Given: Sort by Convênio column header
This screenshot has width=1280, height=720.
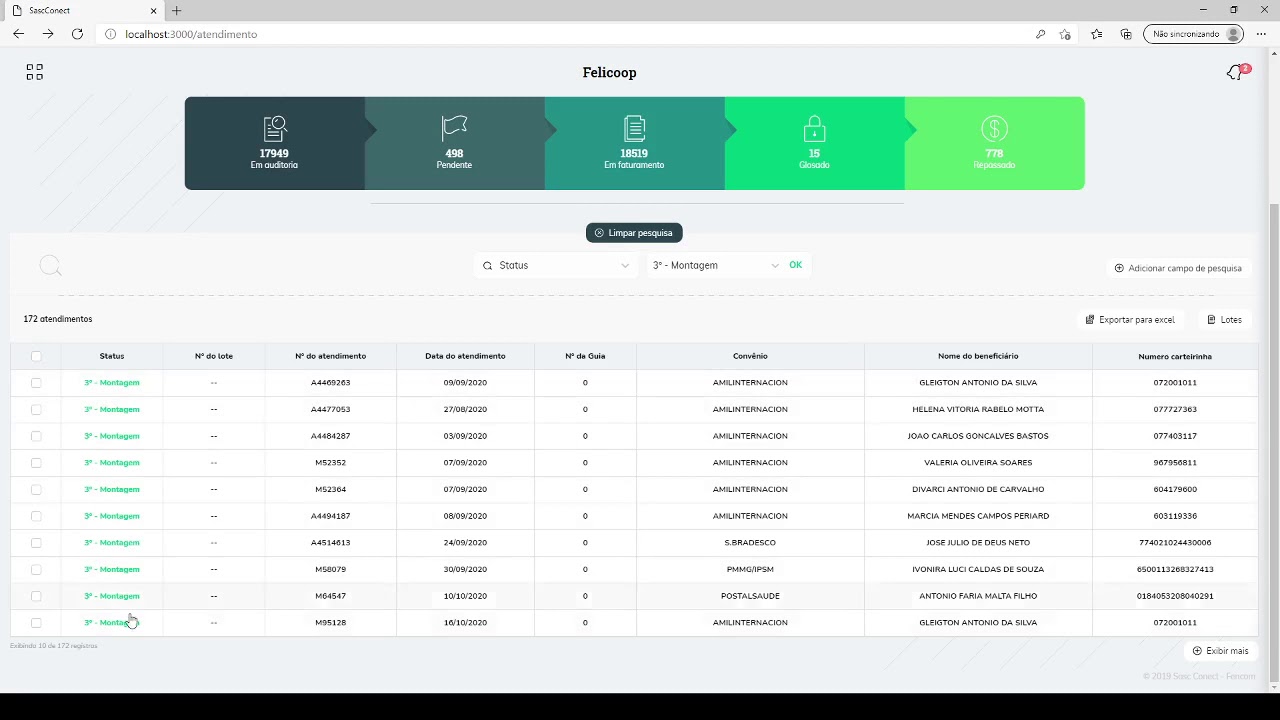Looking at the screenshot, I should [x=750, y=356].
